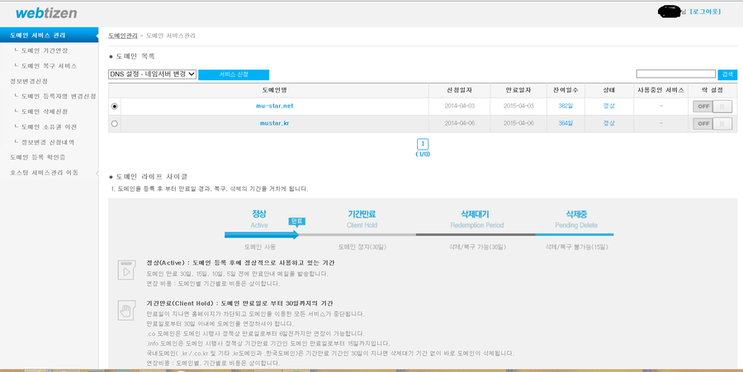Click the 잔여일수 column header
The width and height of the screenshot is (743, 372).
coord(565,90)
